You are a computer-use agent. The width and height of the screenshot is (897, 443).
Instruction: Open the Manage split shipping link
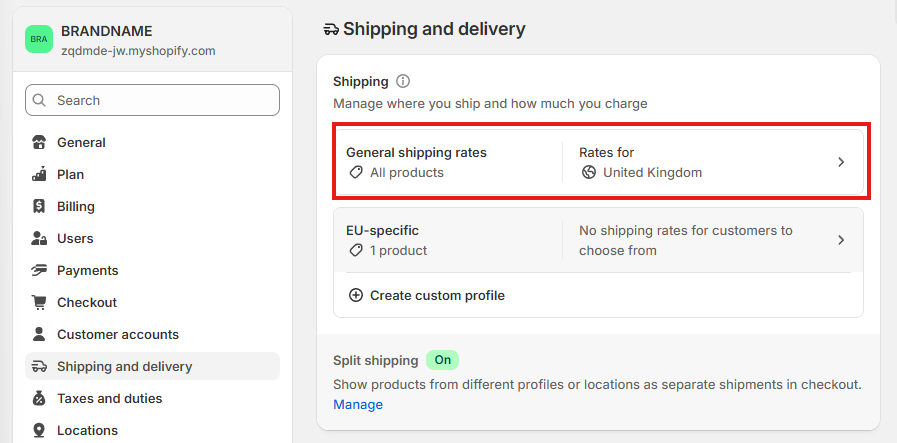click(358, 405)
